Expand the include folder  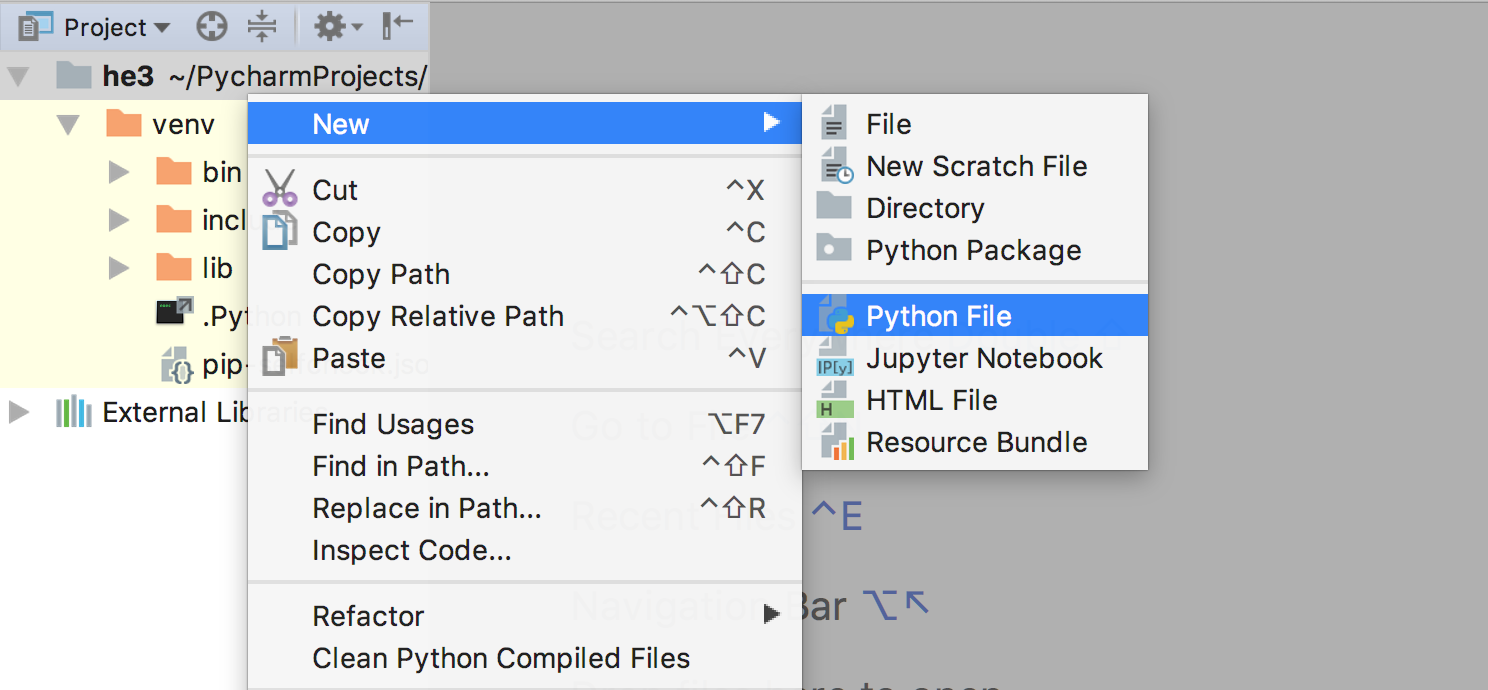coord(119,220)
